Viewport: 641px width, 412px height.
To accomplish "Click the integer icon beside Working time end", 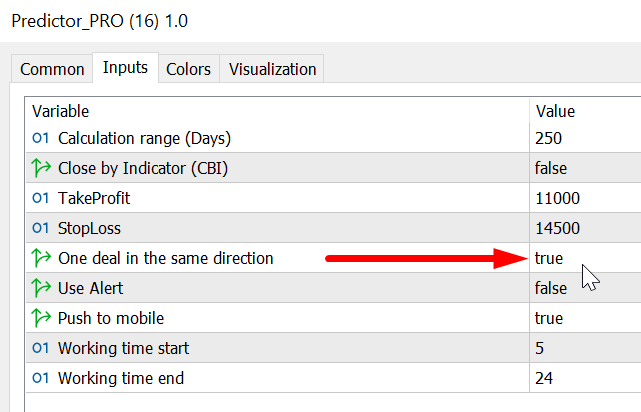I will [x=41, y=378].
